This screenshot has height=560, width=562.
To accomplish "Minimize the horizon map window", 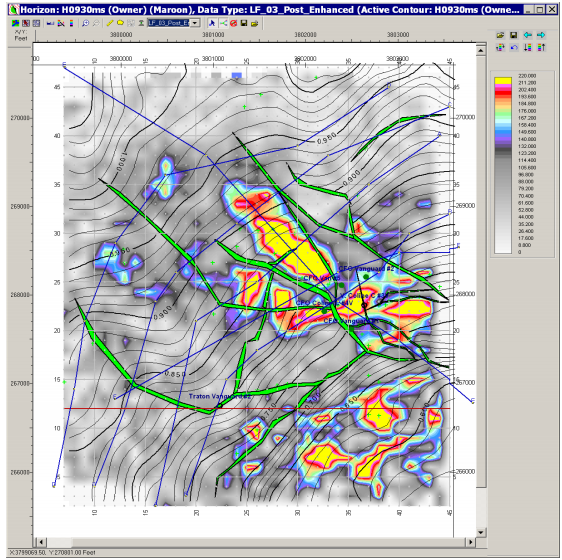I will [x=528, y=9].
